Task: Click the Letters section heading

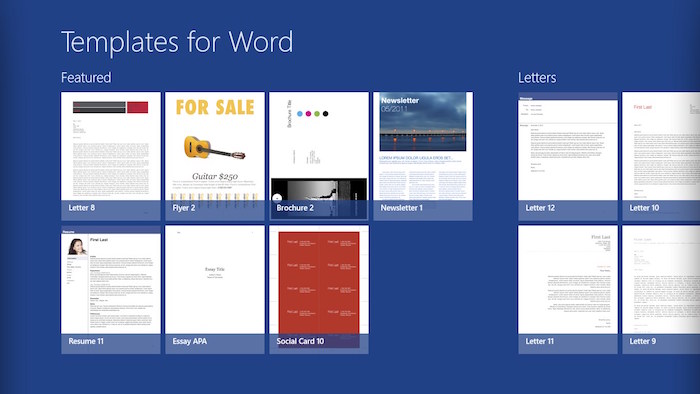Action: [537, 78]
